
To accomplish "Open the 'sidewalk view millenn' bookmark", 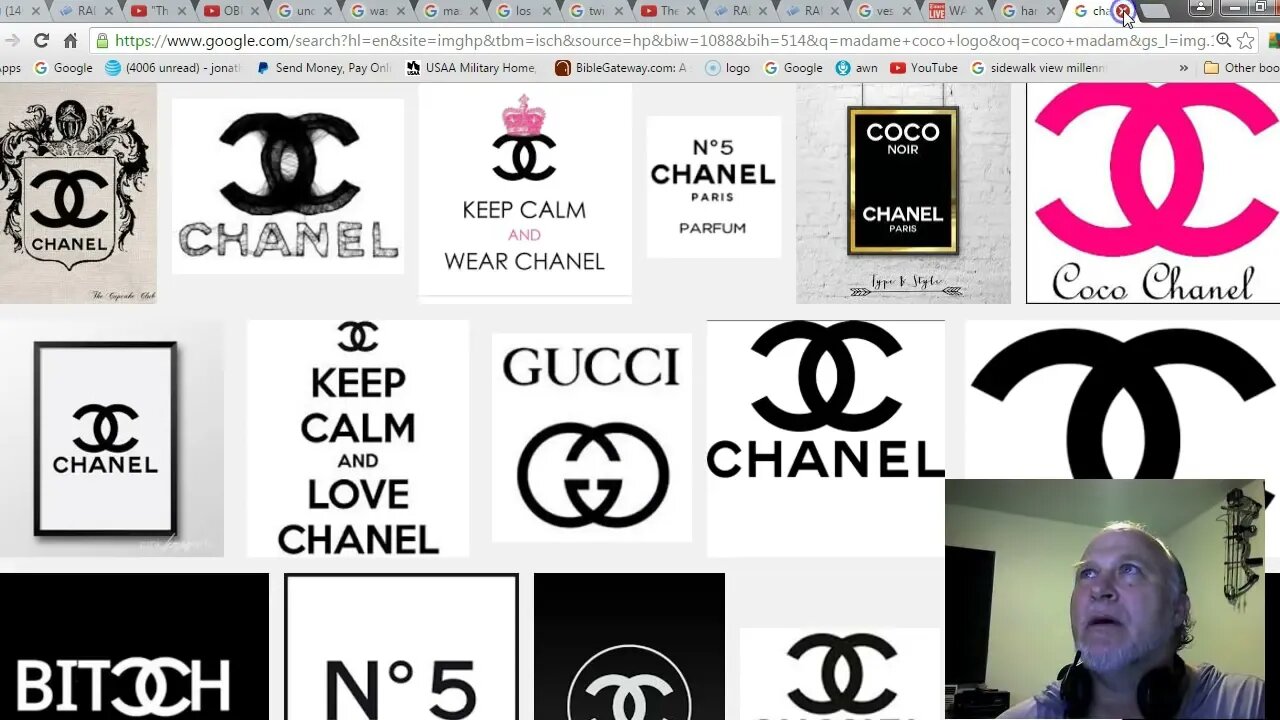I will [x=1038, y=68].
